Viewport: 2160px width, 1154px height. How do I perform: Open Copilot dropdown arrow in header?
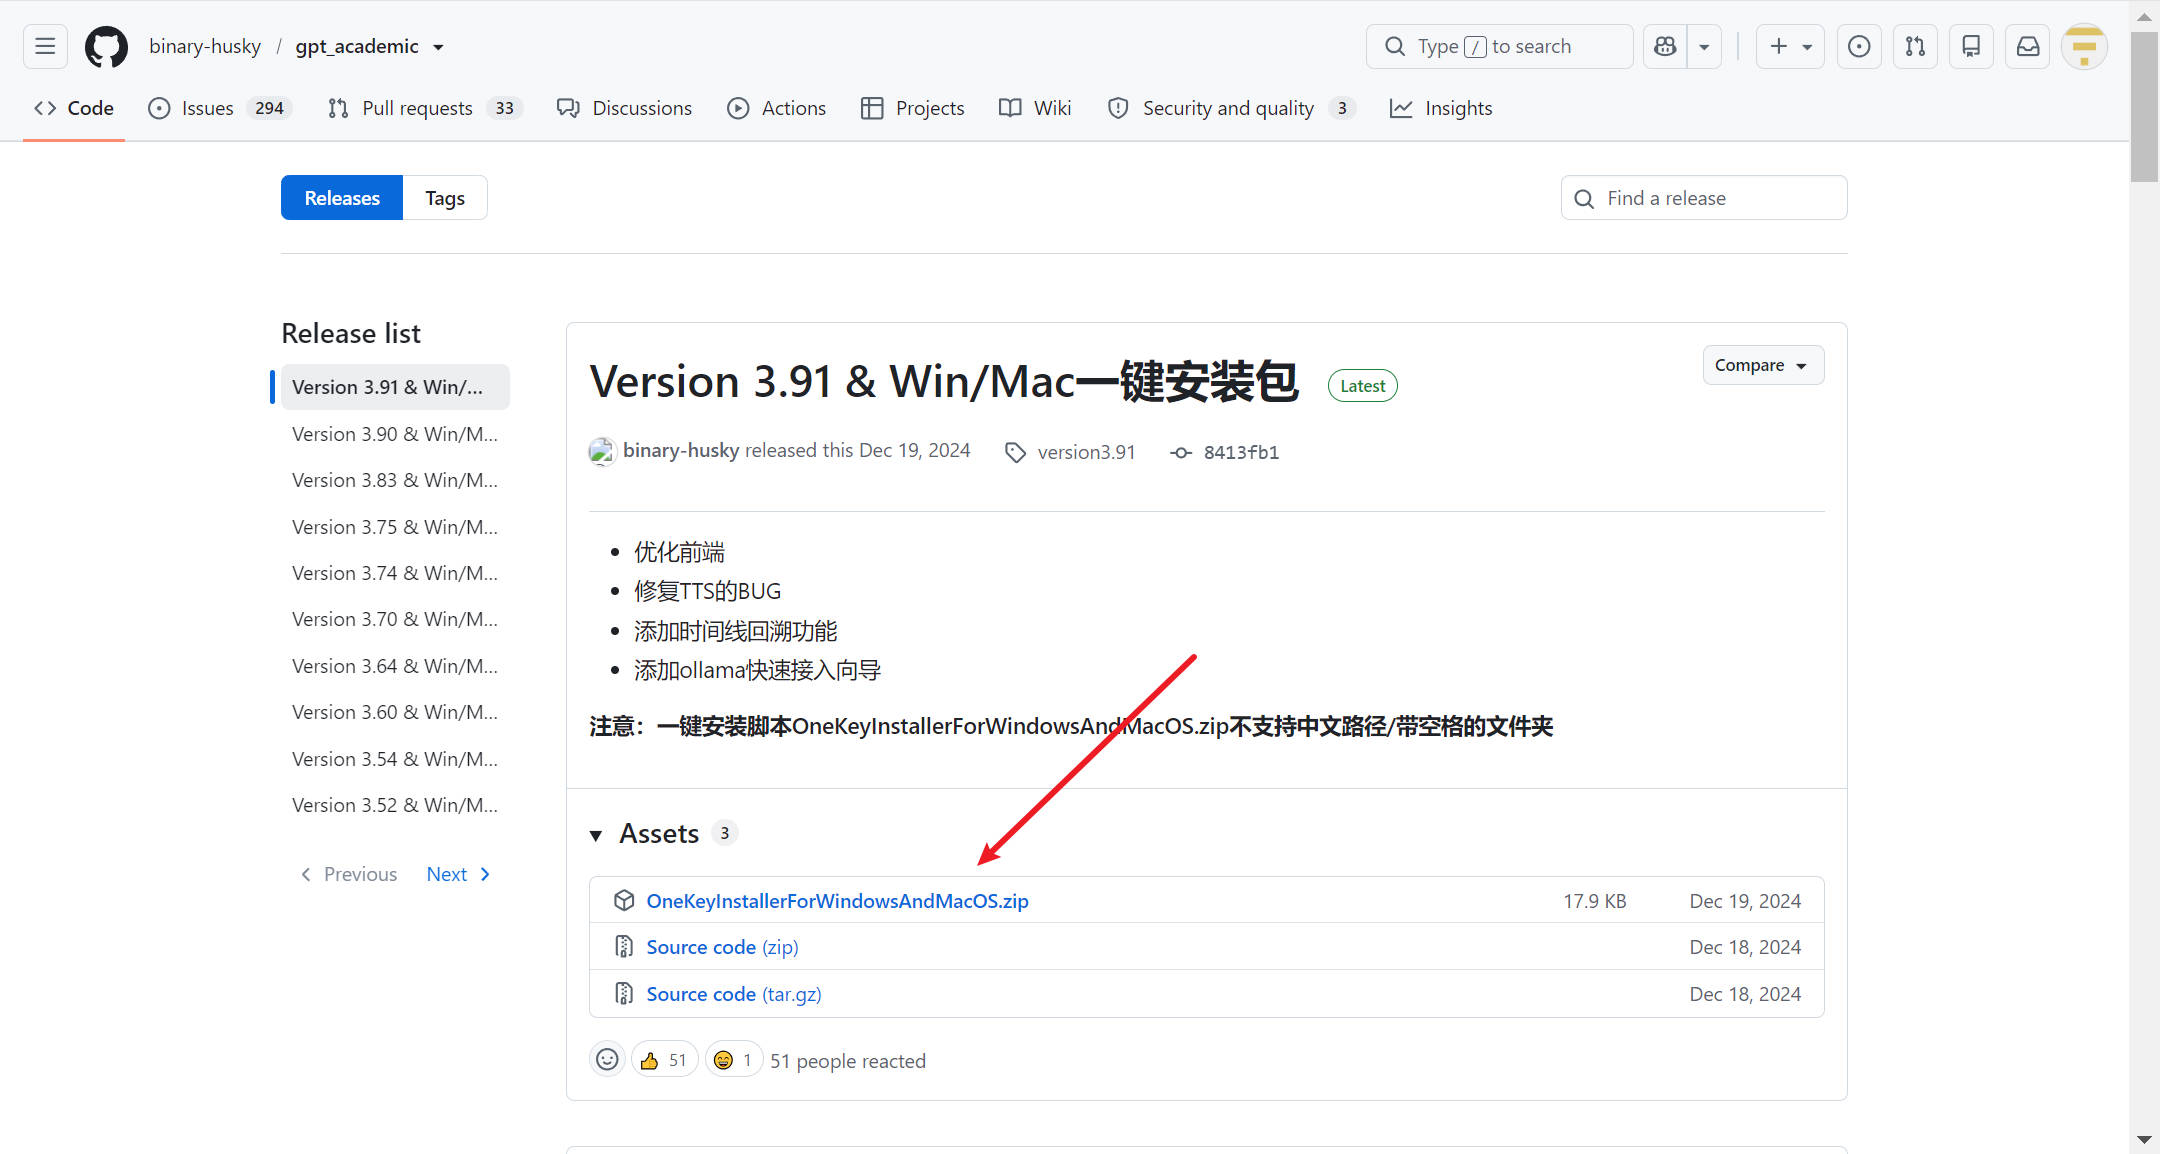coord(1704,46)
